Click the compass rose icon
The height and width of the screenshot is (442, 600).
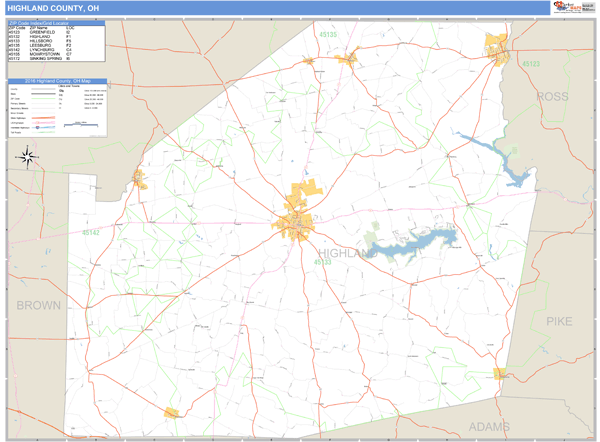[x=27, y=155]
